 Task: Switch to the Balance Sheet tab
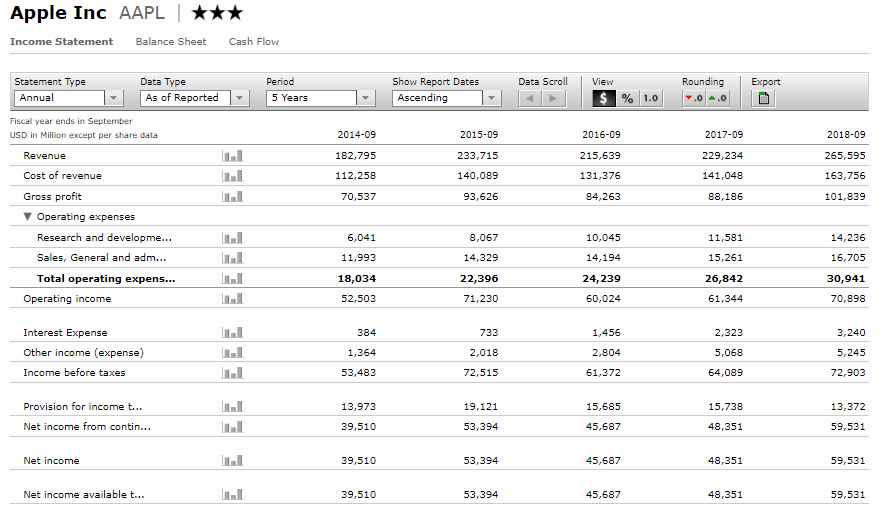[171, 42]
